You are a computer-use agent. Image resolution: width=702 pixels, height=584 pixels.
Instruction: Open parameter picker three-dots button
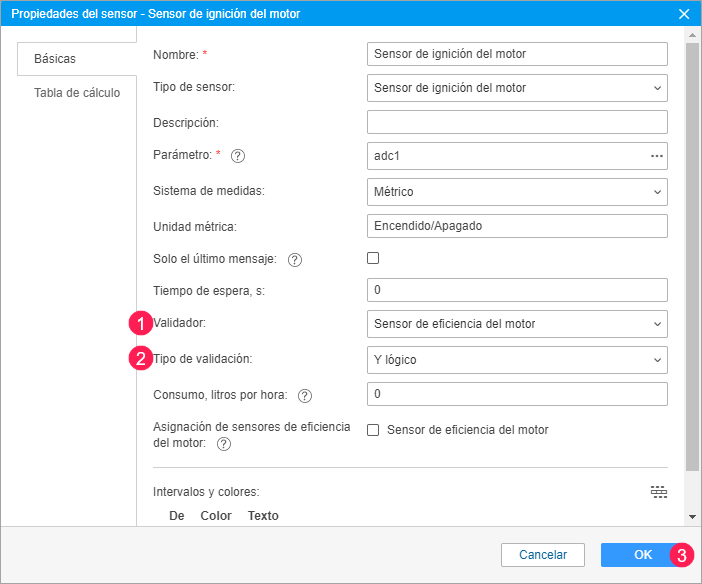coord(657,156)
